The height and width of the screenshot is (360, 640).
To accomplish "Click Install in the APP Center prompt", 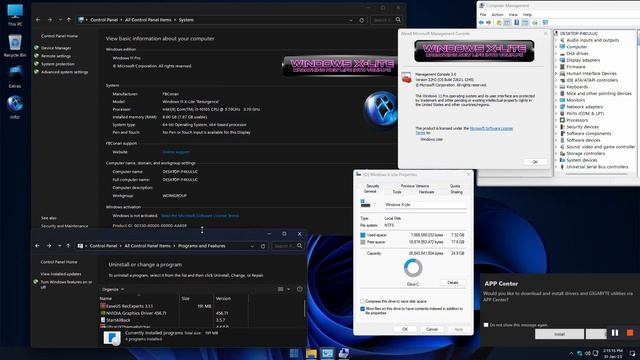I will point(559,334).
